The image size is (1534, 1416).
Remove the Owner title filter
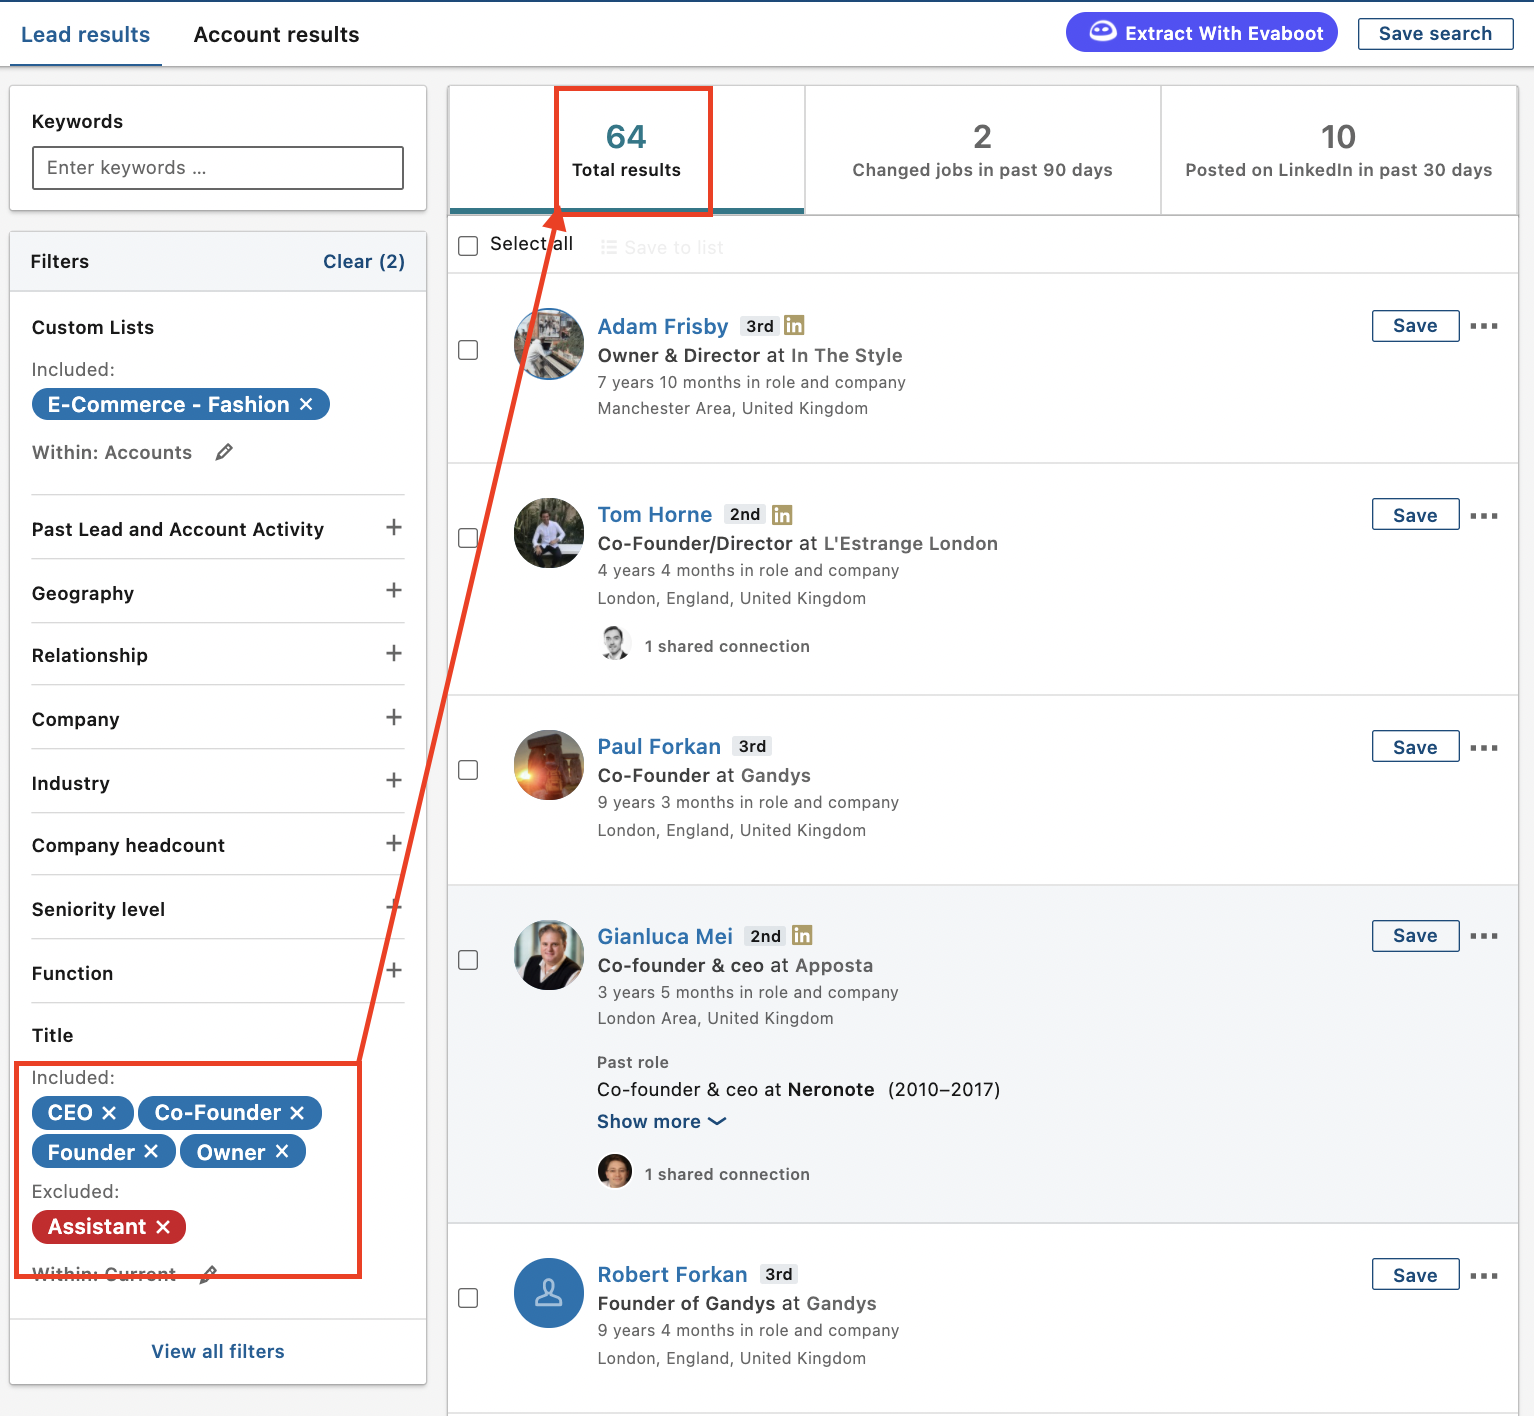click(282, 1152)
